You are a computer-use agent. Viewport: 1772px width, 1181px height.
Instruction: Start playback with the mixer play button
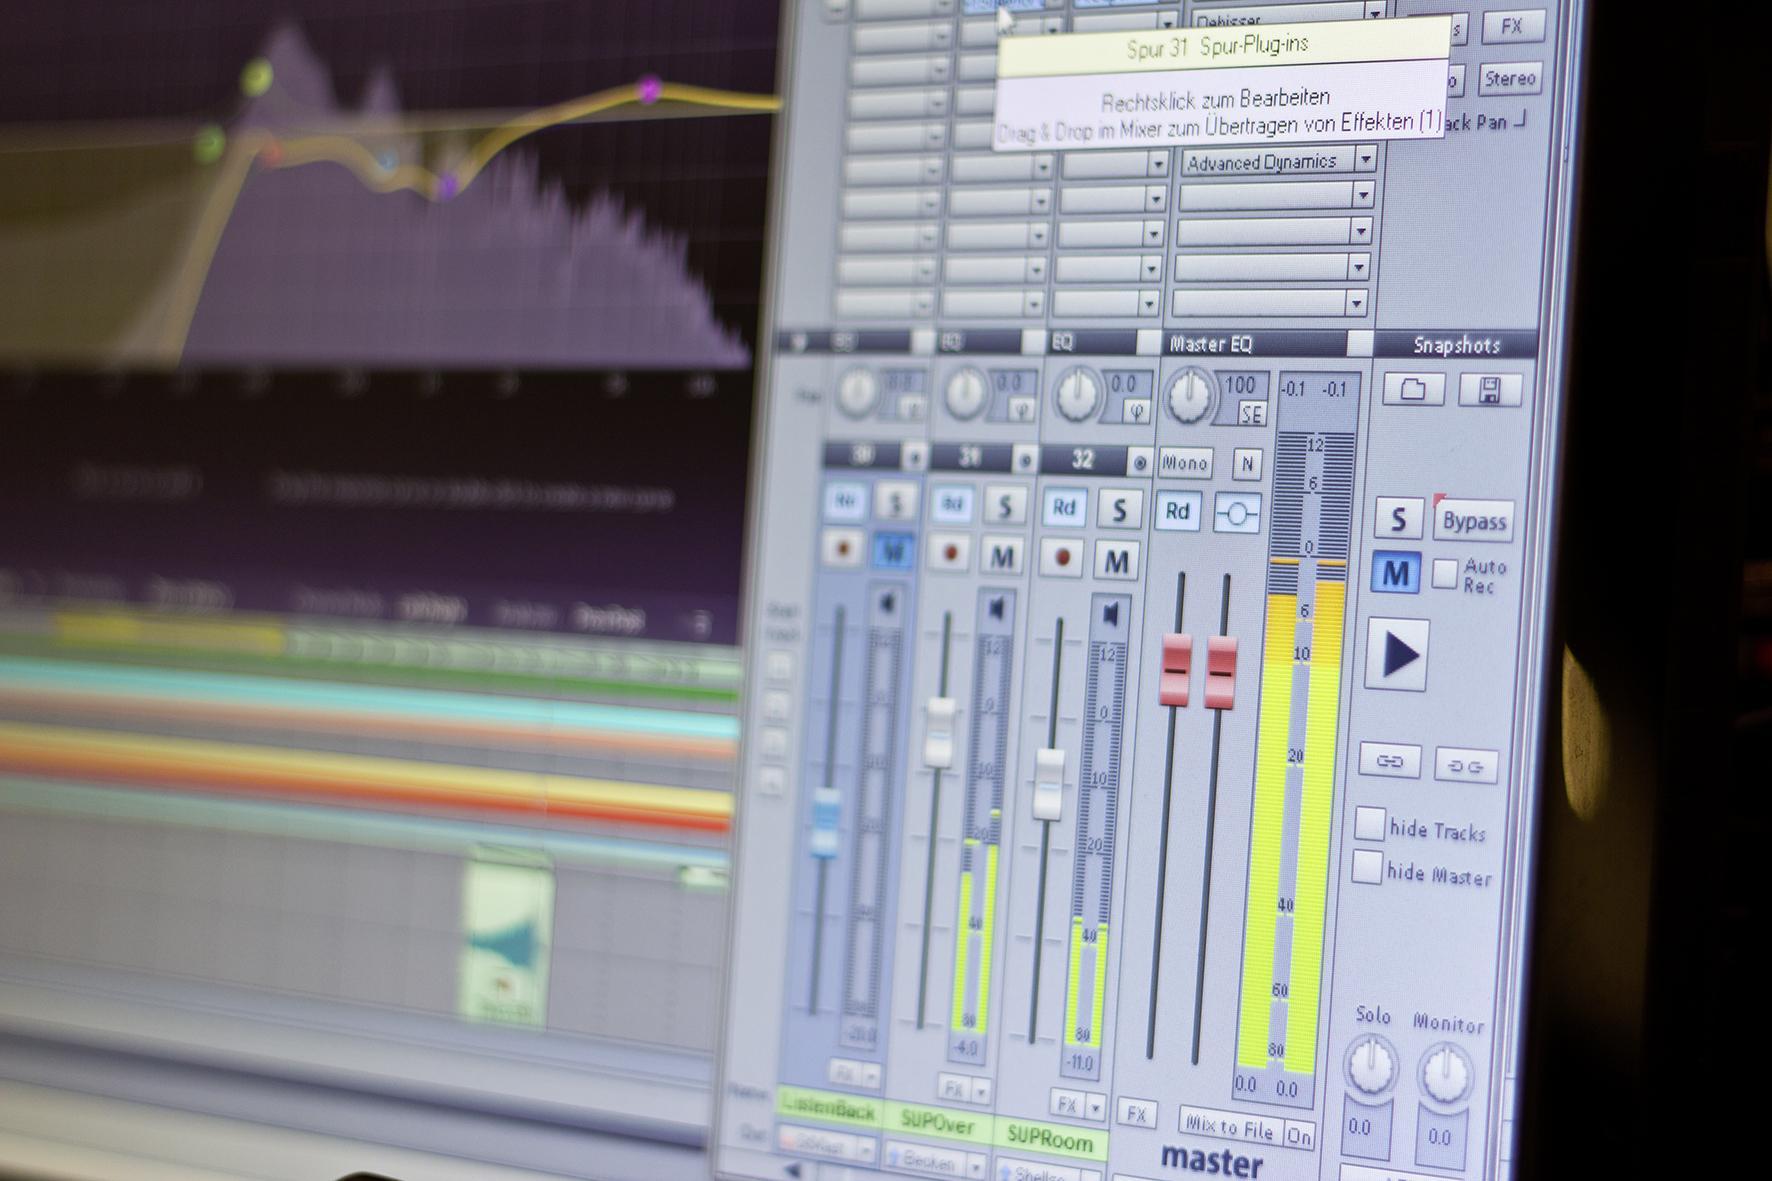[x=1398, y=655]
